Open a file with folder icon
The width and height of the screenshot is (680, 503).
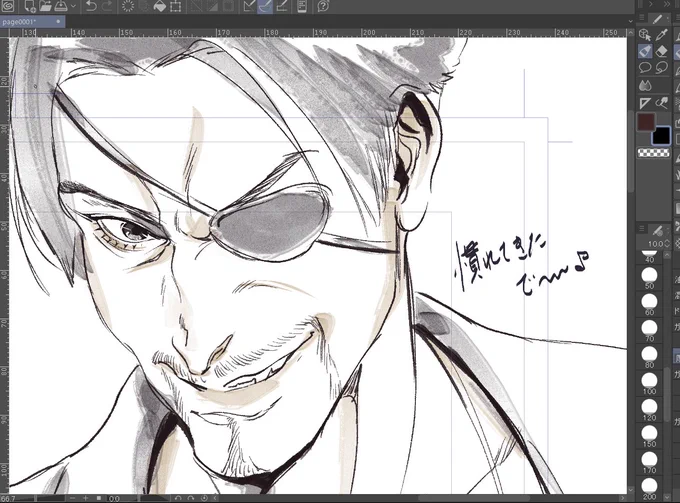[45, 6]
